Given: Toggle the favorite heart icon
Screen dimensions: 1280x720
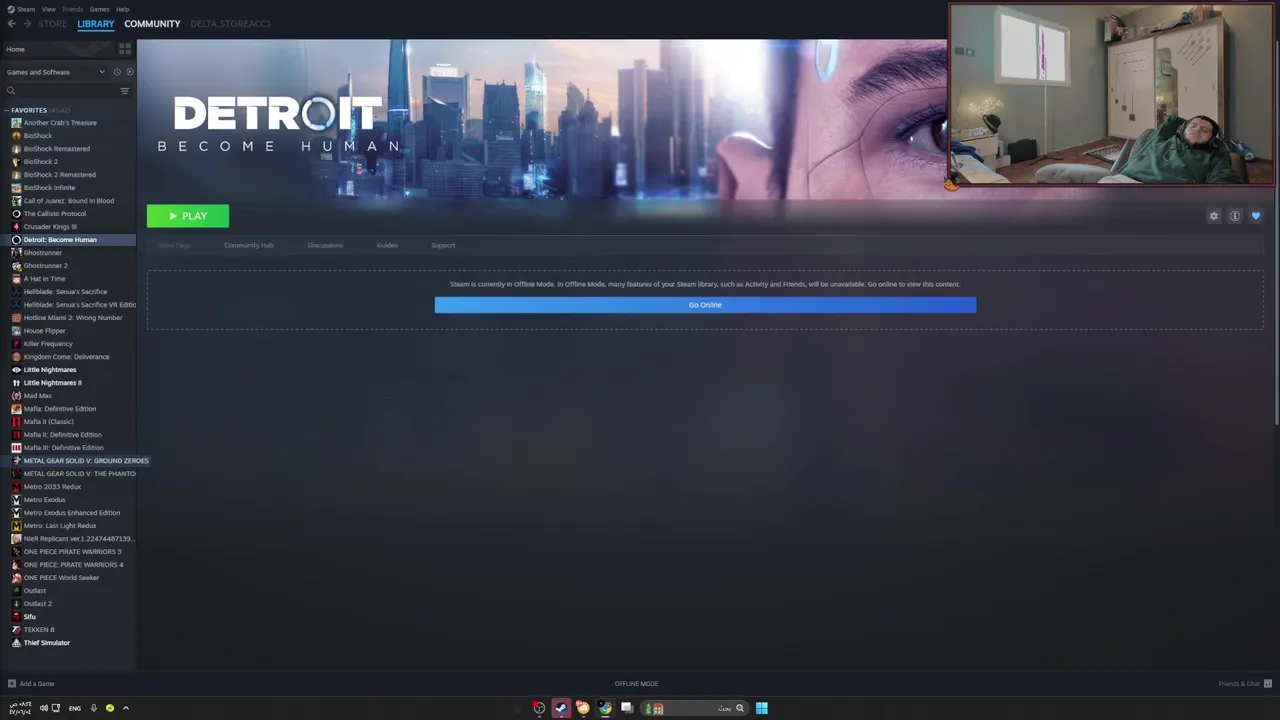Looking at the screenshot, I should point(1256,216).
